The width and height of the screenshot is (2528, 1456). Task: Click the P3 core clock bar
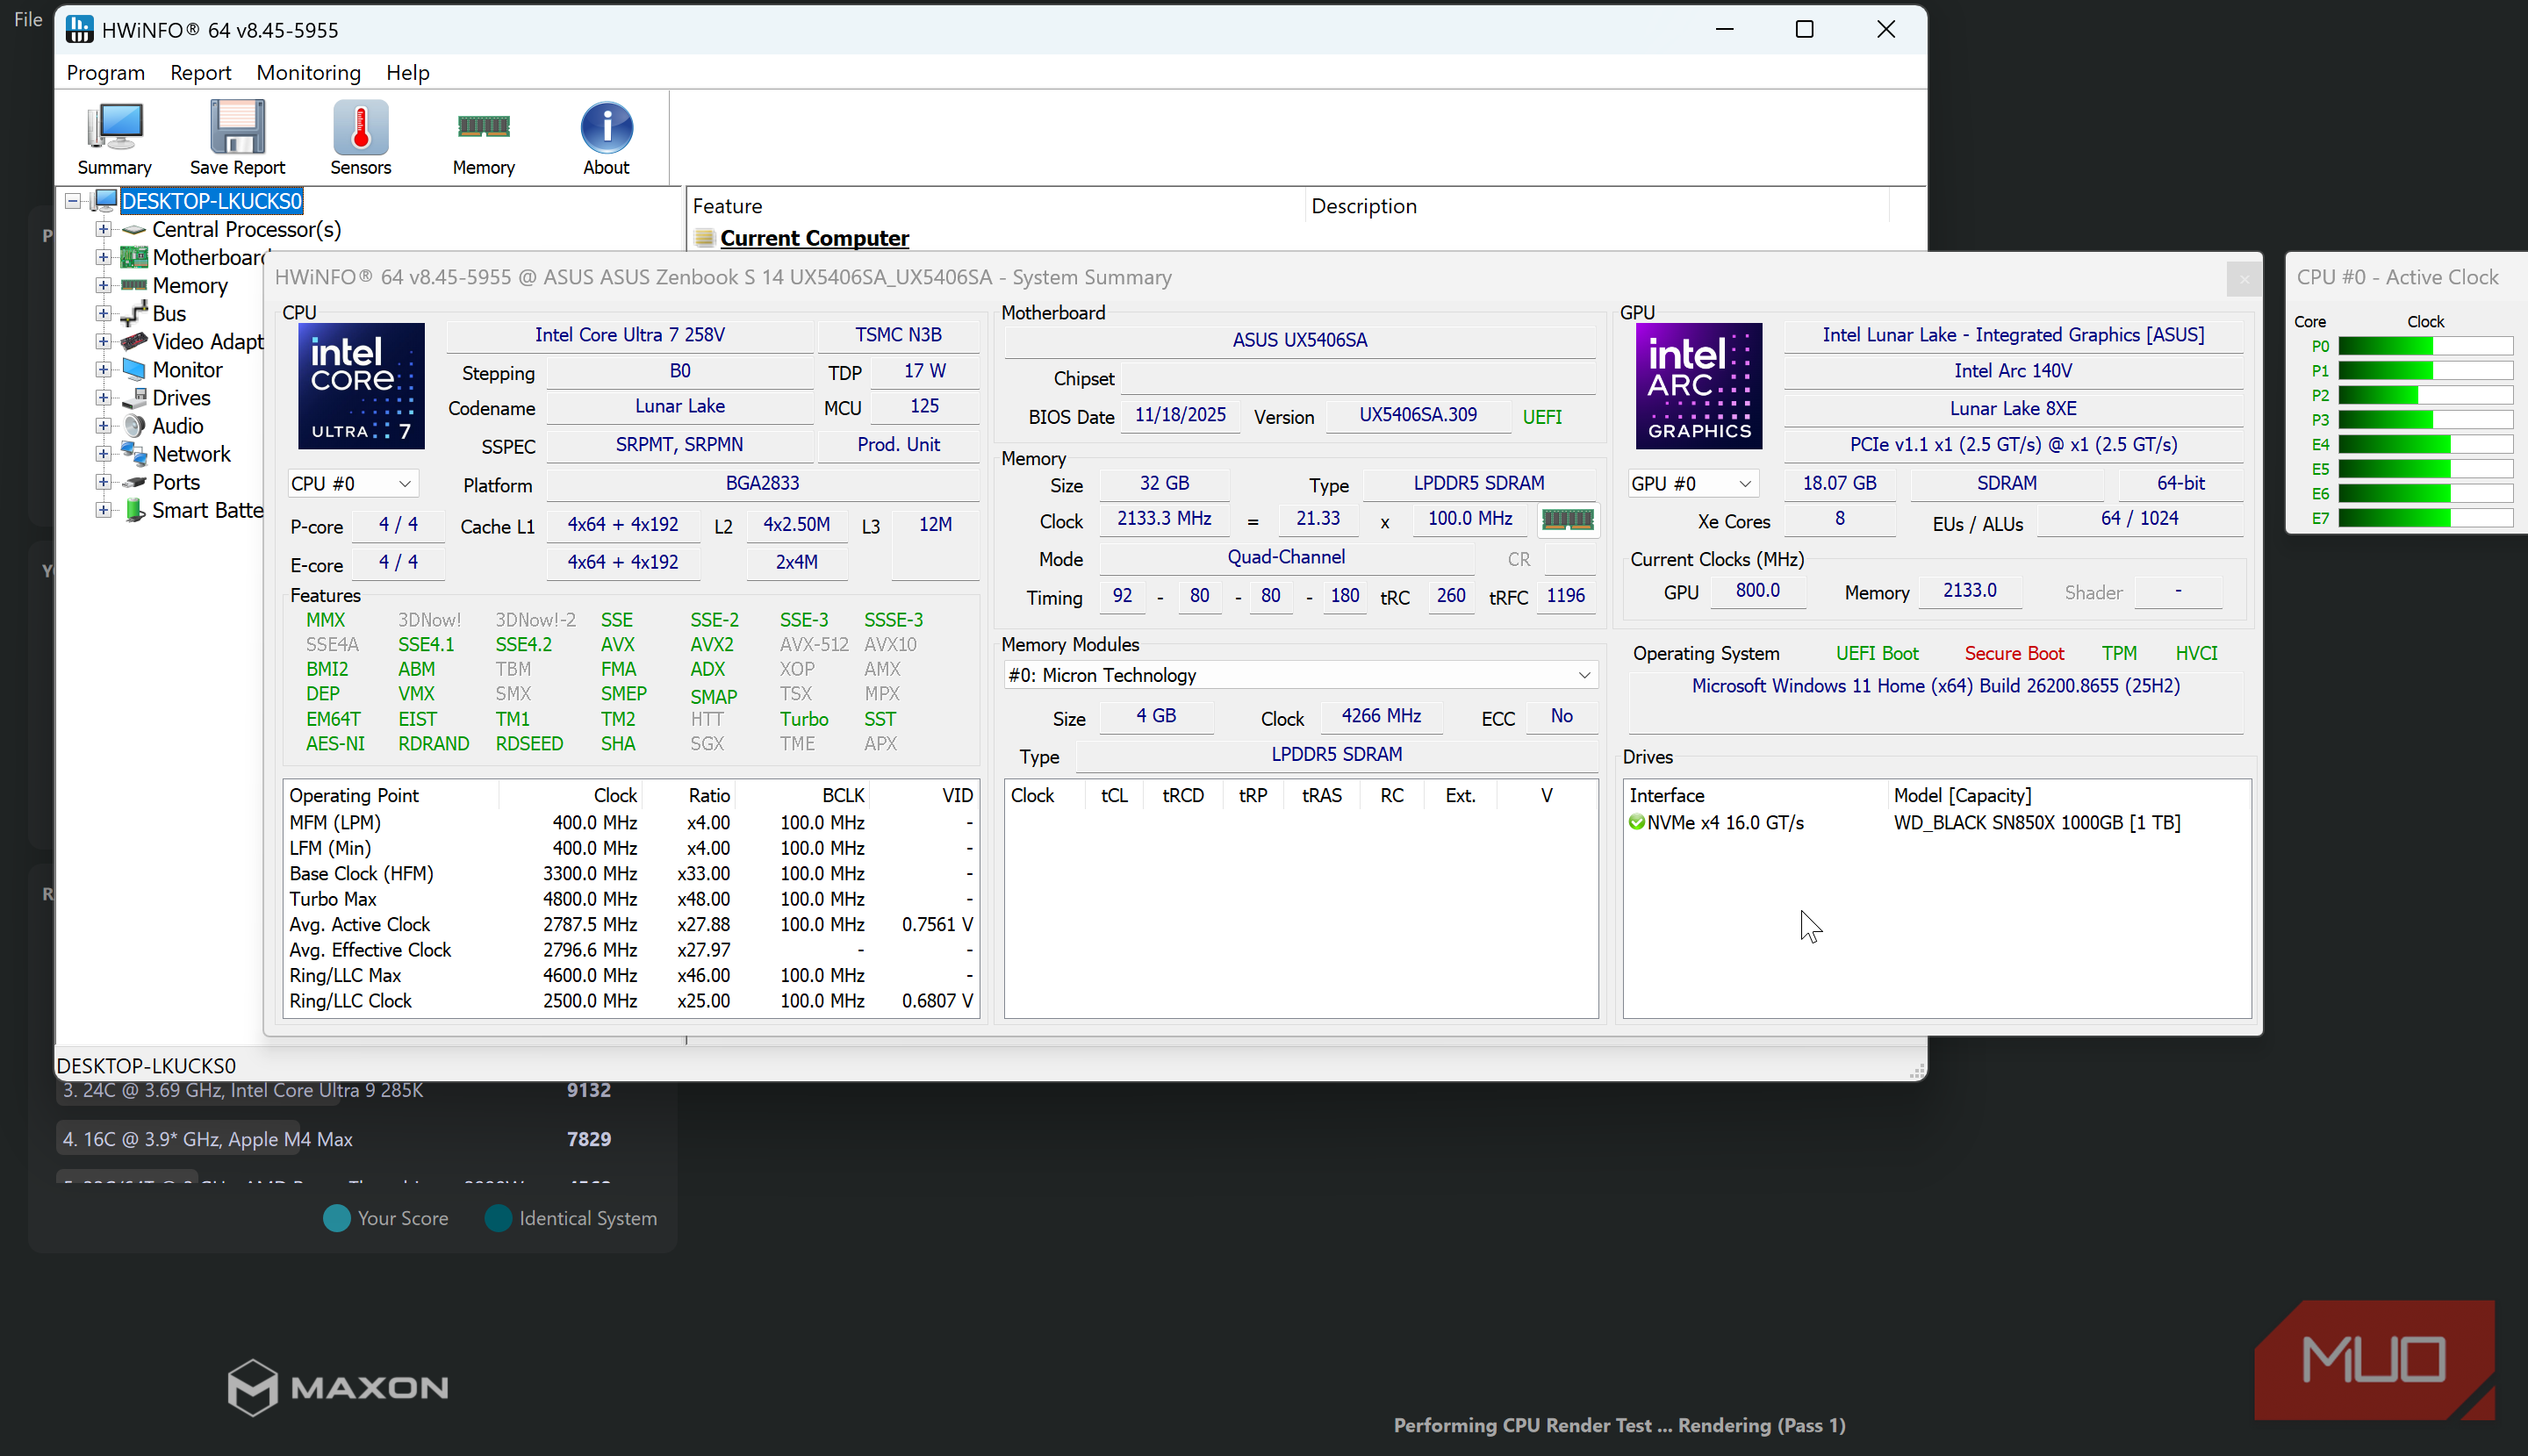pos(2425,420)
